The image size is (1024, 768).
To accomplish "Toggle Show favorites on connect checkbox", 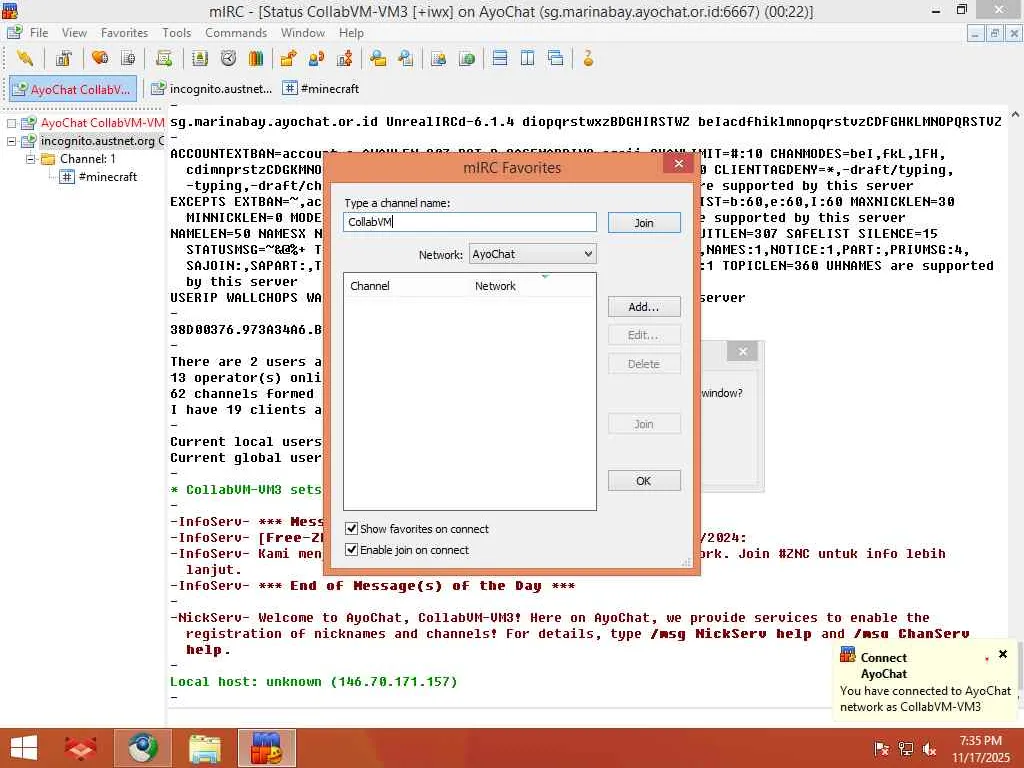I will (351, 528).
